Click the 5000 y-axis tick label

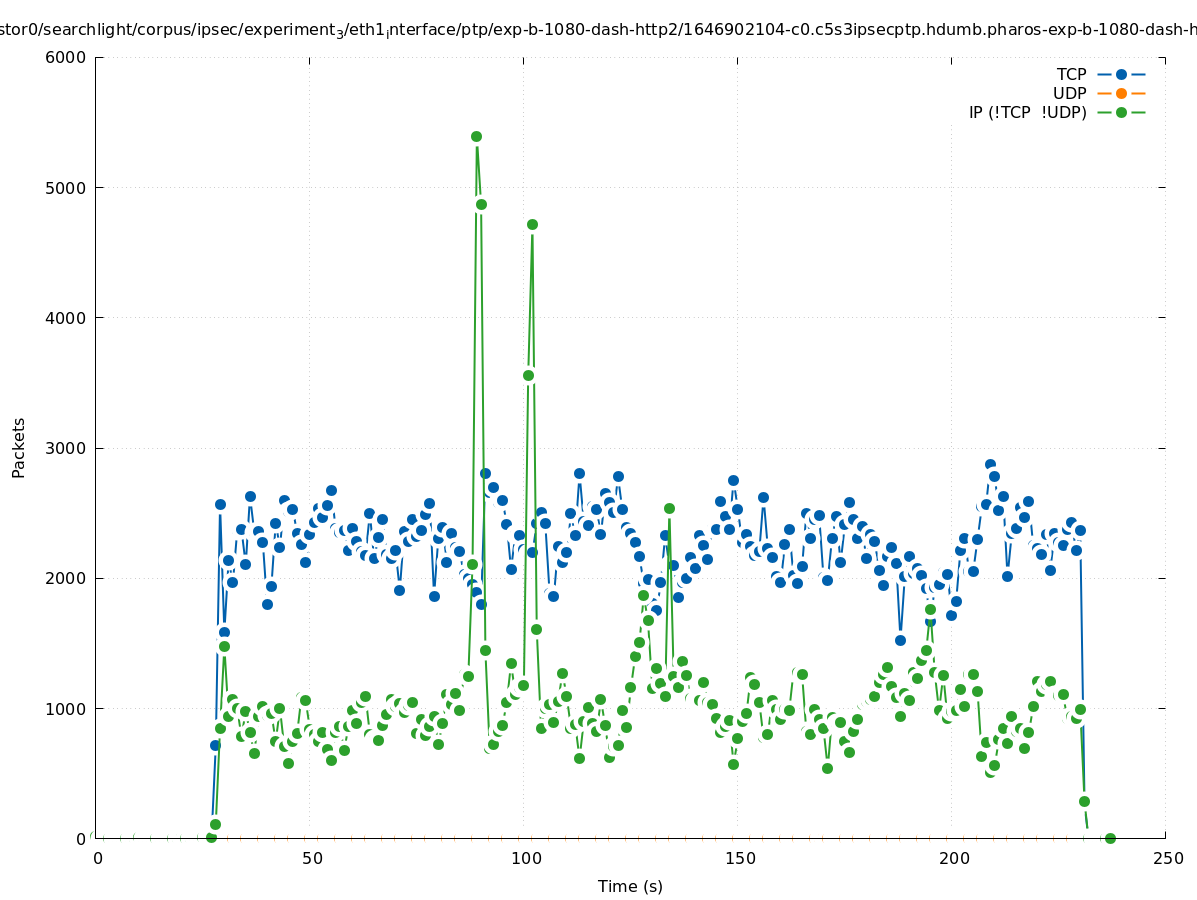[x=67, y=188]
